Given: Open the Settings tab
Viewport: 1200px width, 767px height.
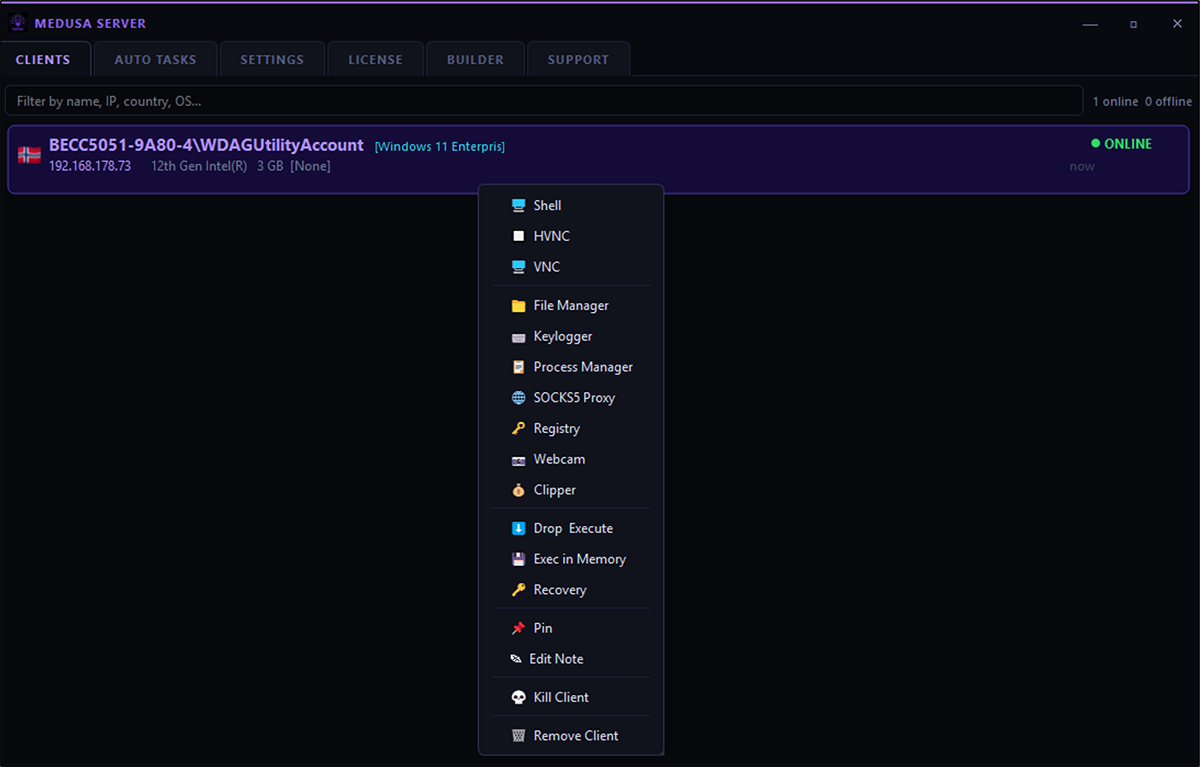Looking at the screenshot, I should pos(272,59).
